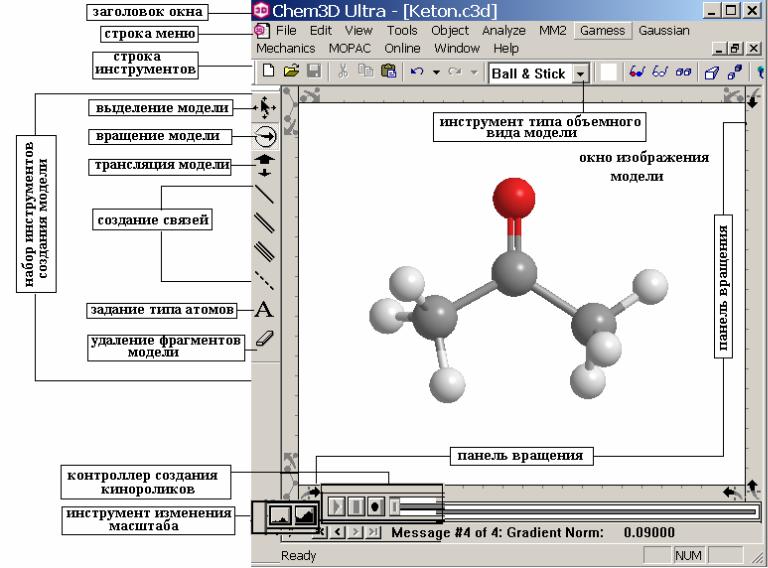Open the View menu
The width and height of the screenshot is (768, 568).
click(x=359, y=30)
